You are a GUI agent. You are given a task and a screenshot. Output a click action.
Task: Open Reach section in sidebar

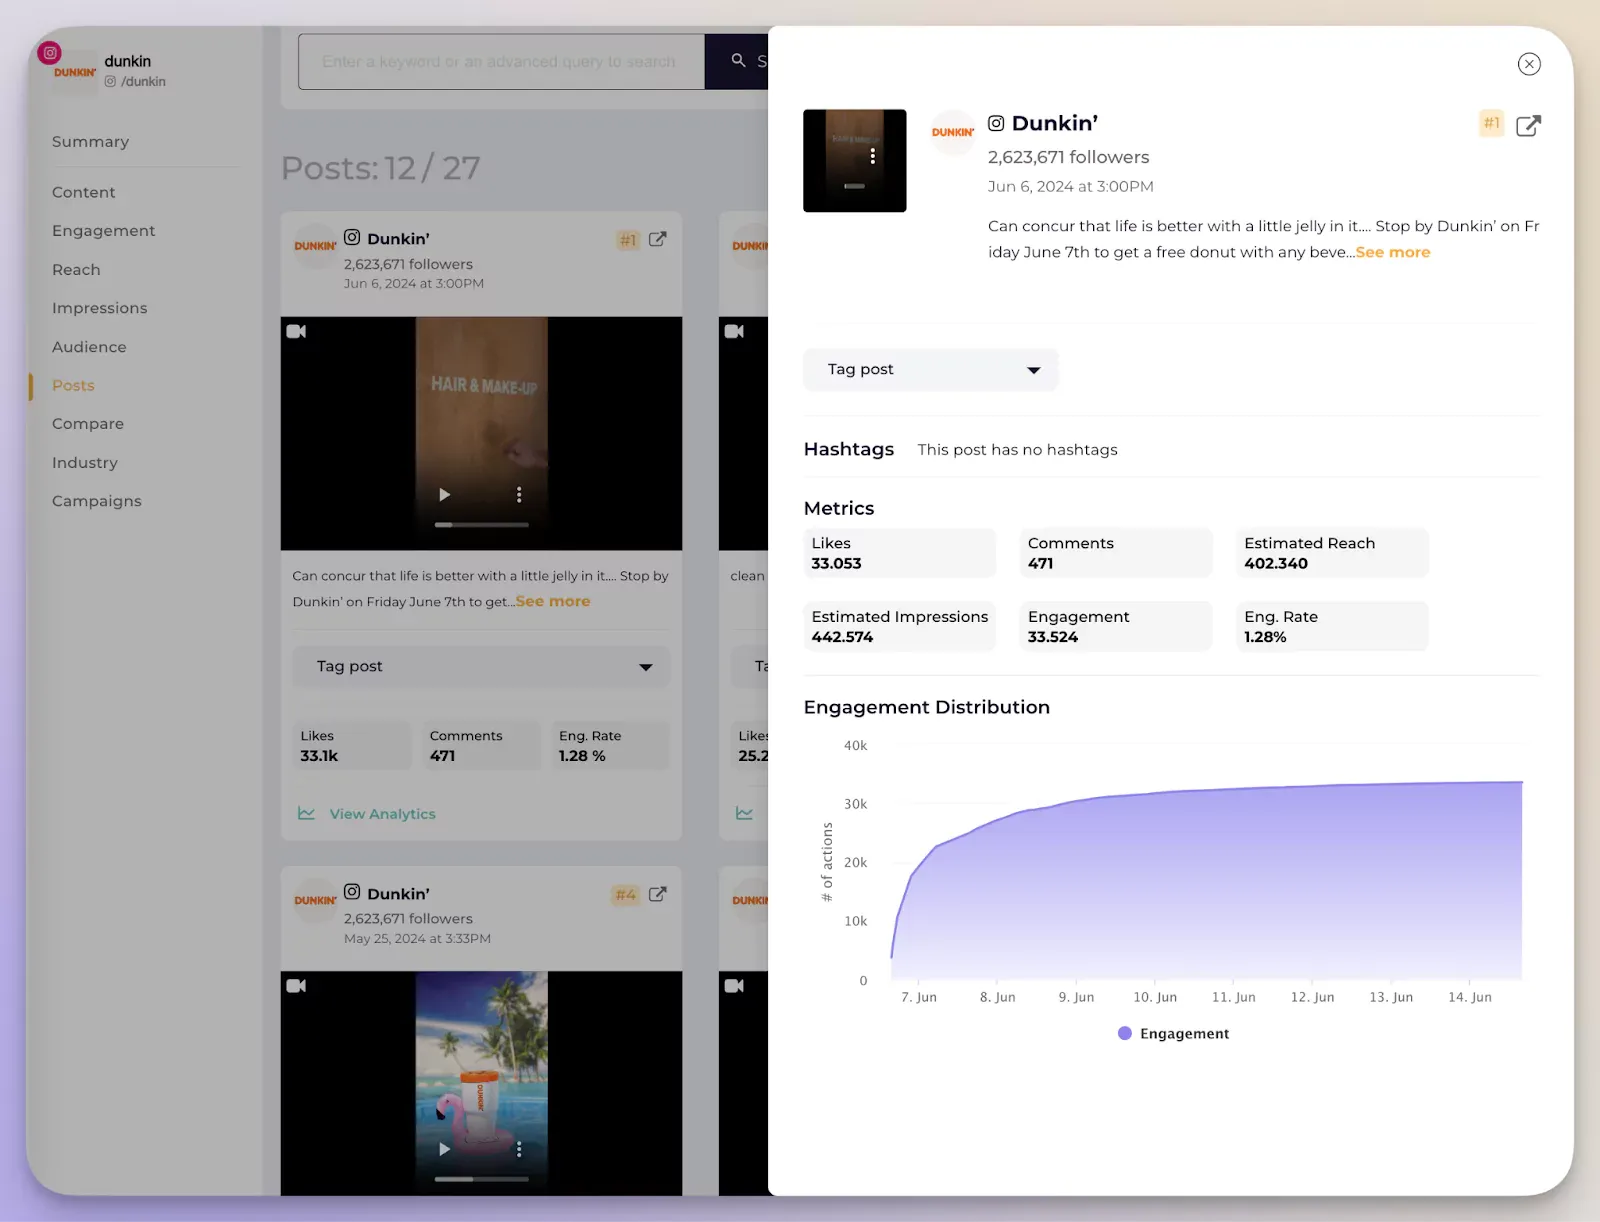pyautogui.click(x=76, y=270)
